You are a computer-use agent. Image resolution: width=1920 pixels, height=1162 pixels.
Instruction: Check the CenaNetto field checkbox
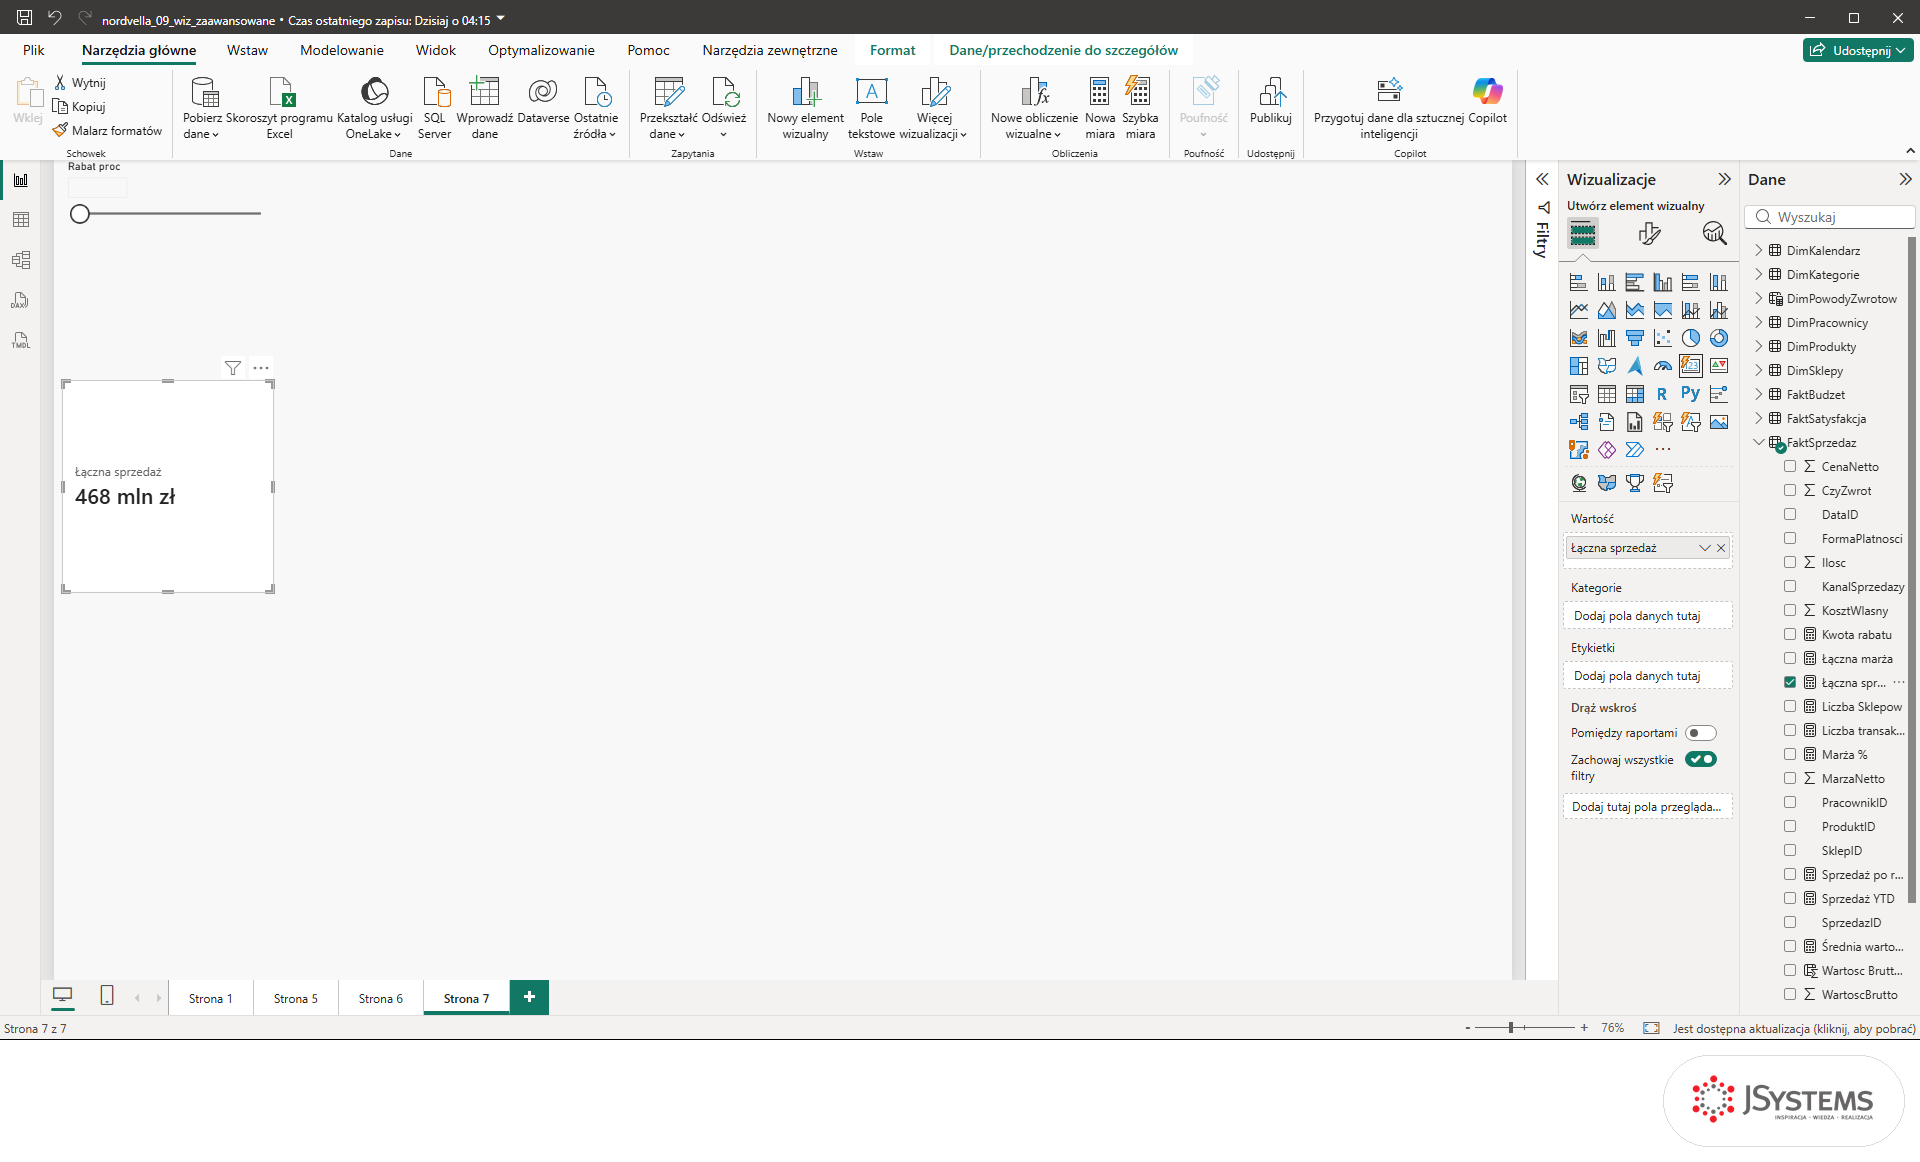(1790, 466)
